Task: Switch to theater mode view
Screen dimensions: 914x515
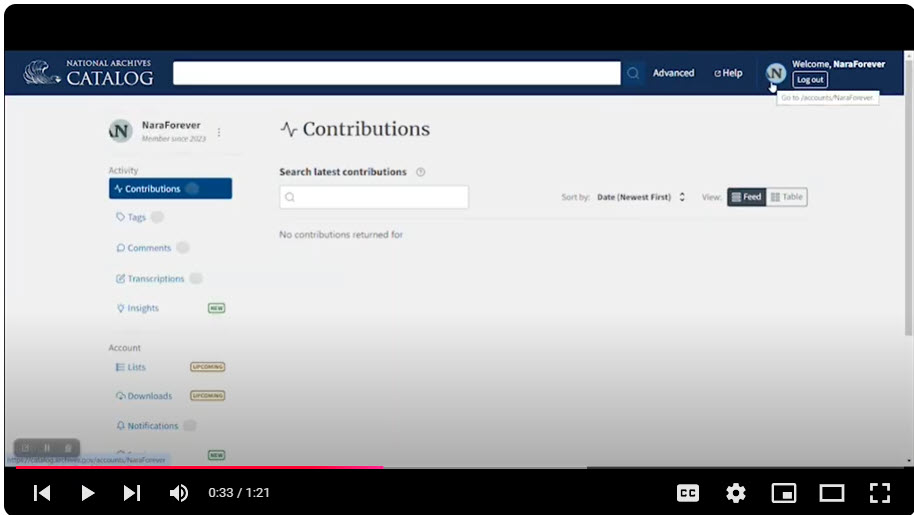Action: (x=831, y=493)
